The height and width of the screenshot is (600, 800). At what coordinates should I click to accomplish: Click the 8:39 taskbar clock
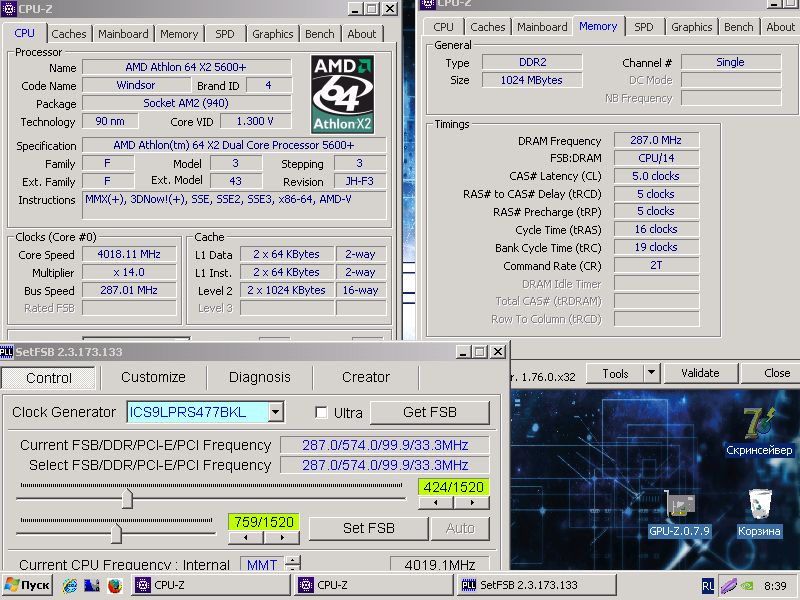(x=775, y=586)
